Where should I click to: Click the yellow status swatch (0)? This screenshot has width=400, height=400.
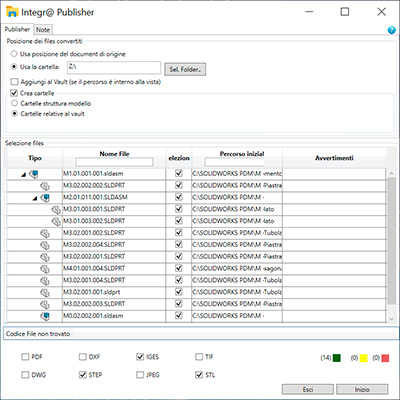coord(363,358)
